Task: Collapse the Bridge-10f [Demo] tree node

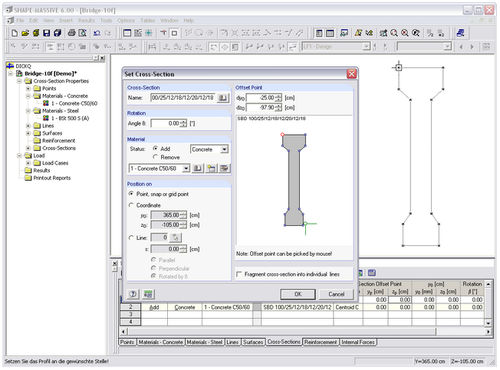Action: coord(11,73)
